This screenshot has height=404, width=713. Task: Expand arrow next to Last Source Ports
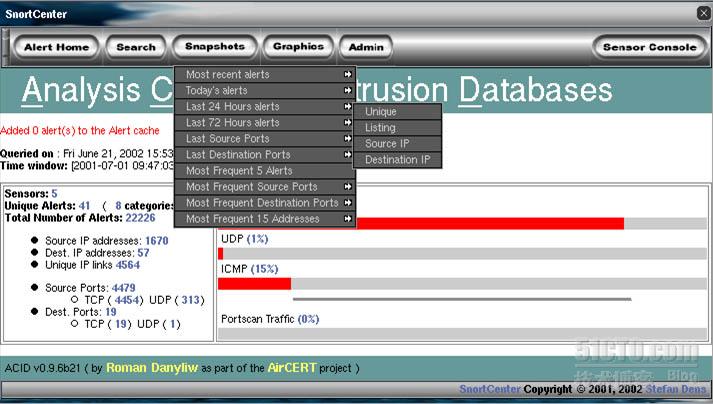pos(347,138)
